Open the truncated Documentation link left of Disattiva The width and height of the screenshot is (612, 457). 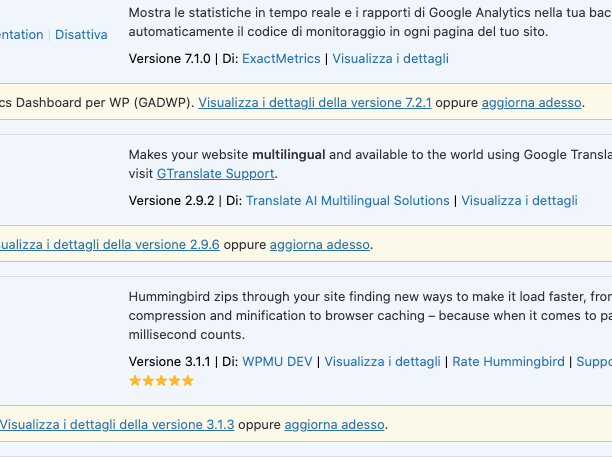coord(21,34)
